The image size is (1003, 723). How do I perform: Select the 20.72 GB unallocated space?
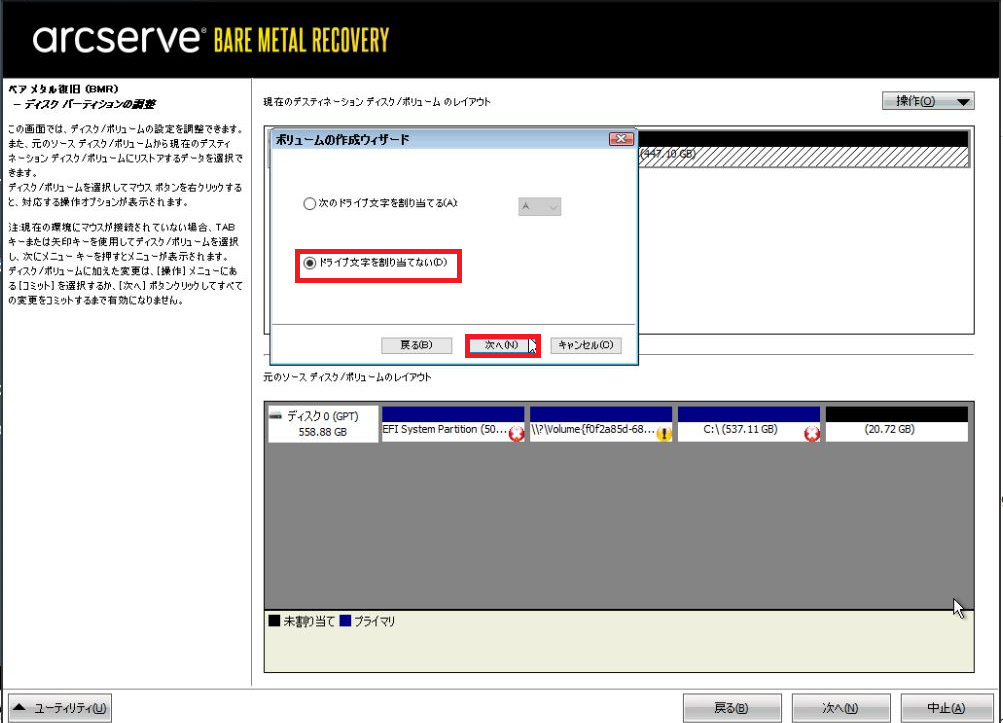click(897, 424)
